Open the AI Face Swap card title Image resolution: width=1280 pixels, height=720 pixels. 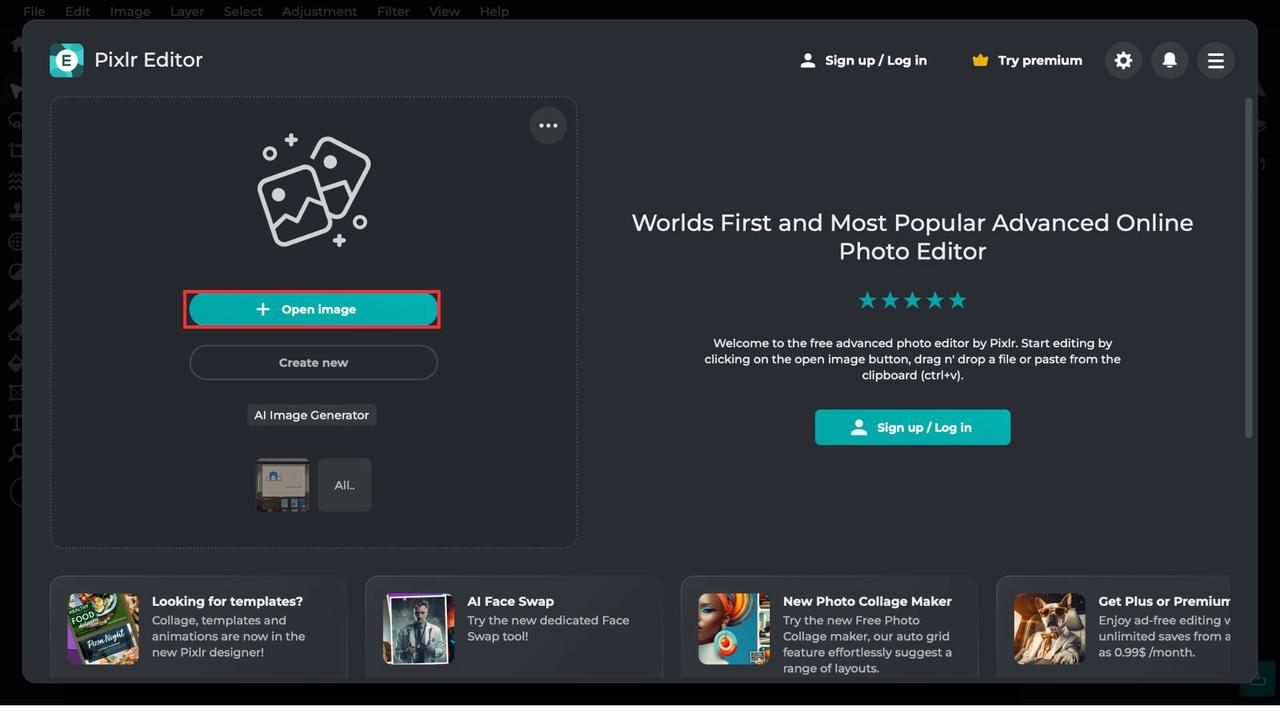[510, 601]
